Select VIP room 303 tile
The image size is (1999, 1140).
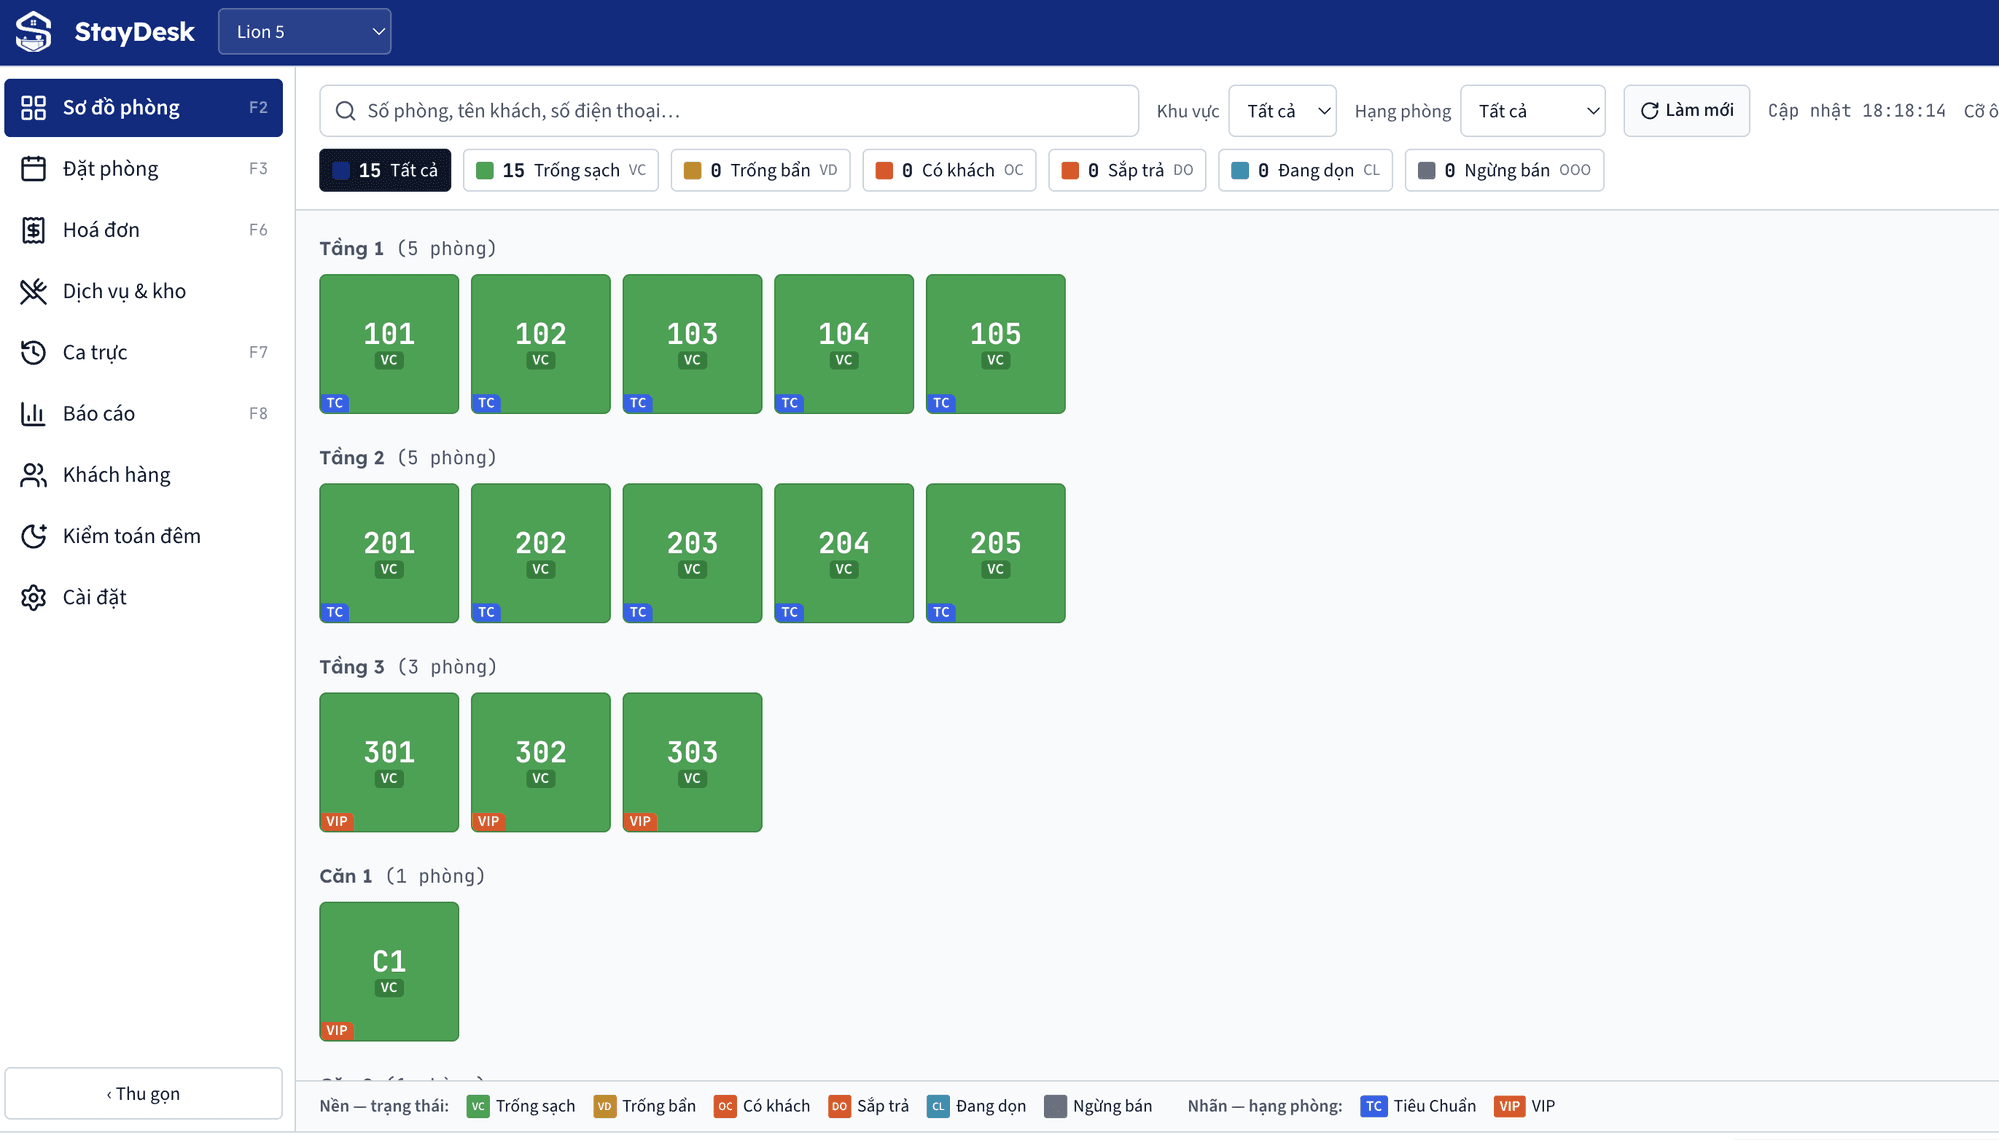coord(692,762)
